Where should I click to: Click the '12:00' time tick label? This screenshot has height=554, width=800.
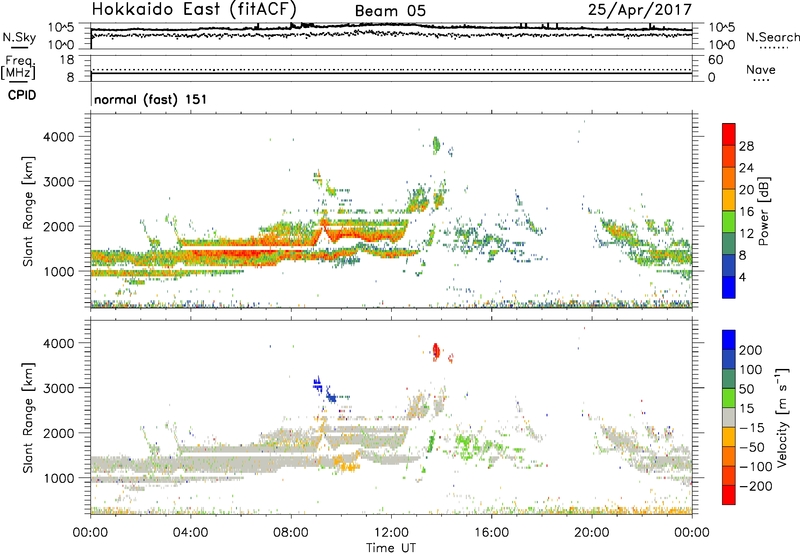click(391, 533)
